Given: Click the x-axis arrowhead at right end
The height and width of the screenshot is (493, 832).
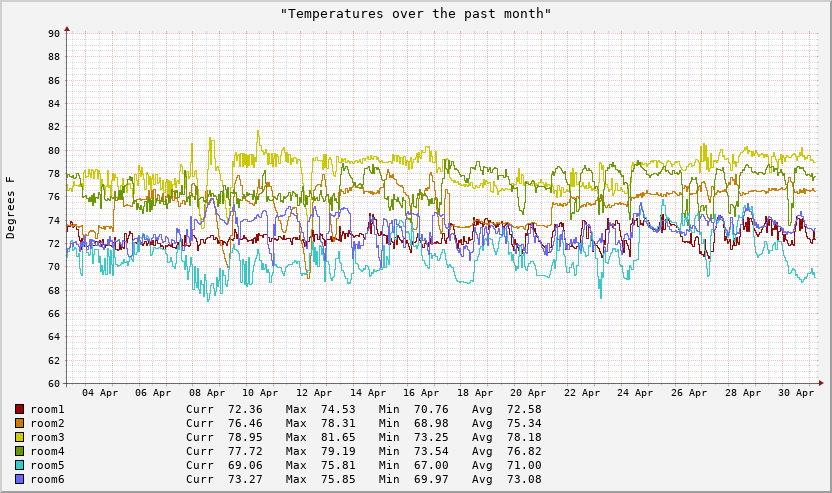Looking at the screenshot, I should pyautogui.click(x=821, y=383).
